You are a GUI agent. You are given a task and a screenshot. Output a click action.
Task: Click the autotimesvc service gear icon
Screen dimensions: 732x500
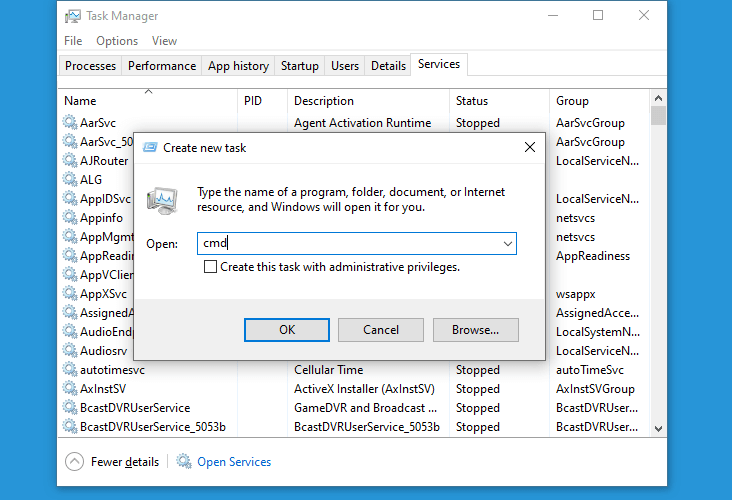click(70, 369)
